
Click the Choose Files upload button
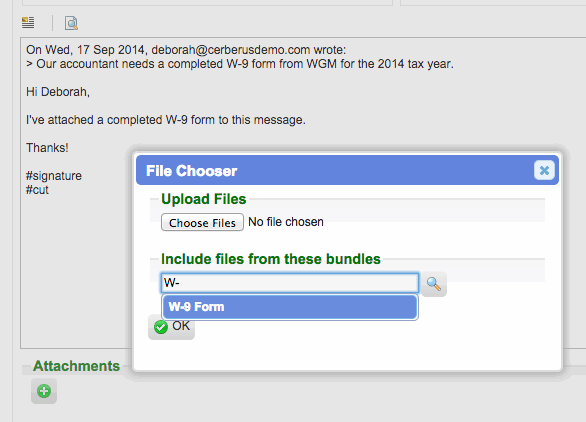pyautogui.click(x=202, y=222)
